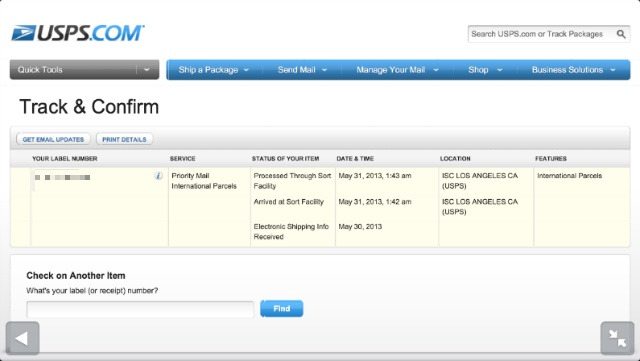The image size is (640, 361).
Task: Click the 'Check on Another Item' heading
Action: (76, 276)
